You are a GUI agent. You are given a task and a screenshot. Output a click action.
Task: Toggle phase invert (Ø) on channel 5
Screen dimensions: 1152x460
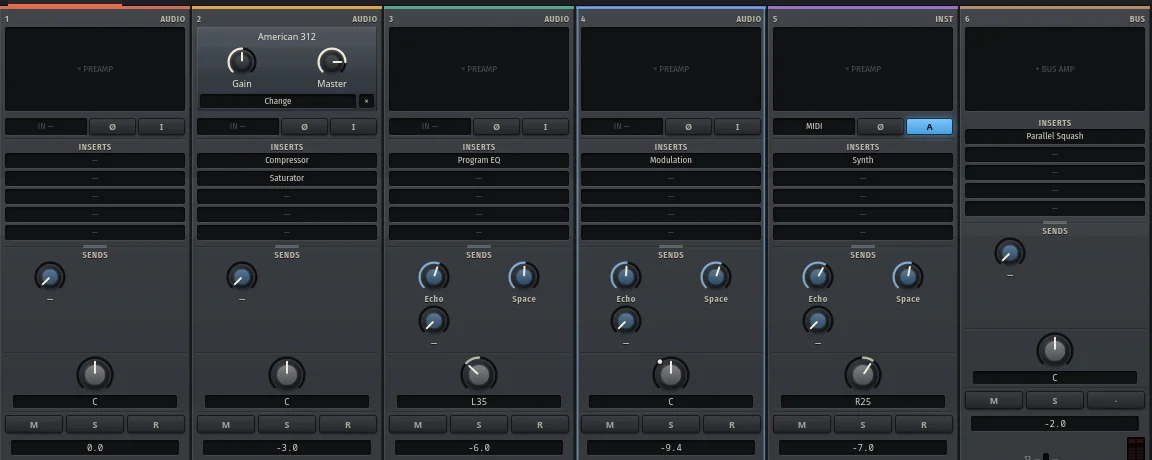(880, 126)
